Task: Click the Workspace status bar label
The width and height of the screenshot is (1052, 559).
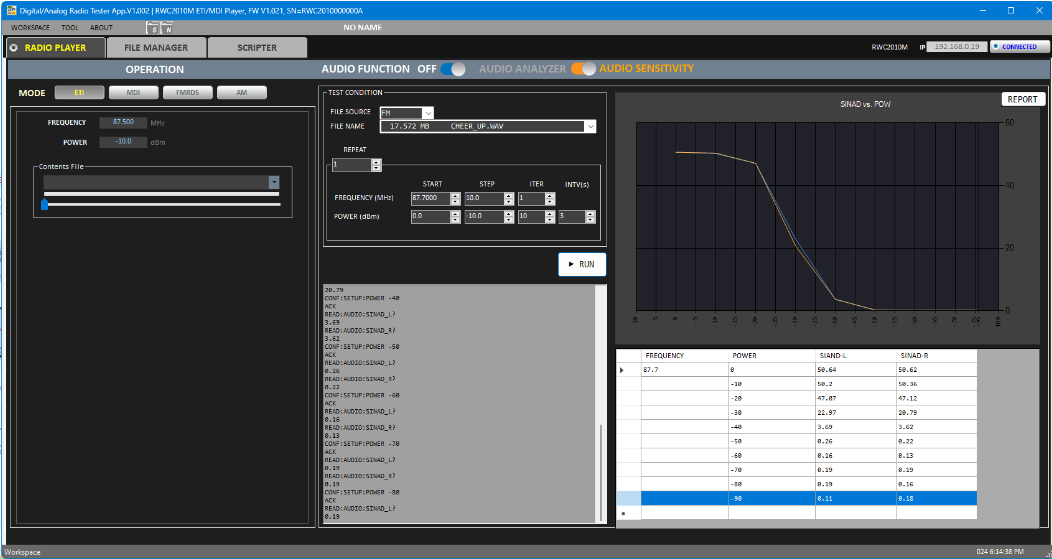Action: click(x=23, y=552)
